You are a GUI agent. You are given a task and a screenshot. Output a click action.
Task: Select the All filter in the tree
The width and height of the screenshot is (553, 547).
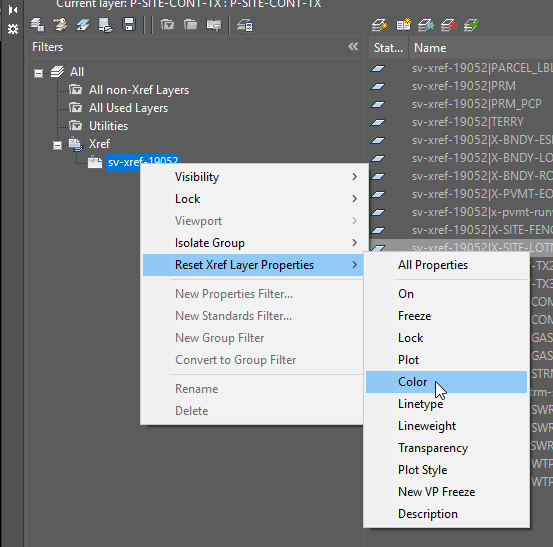[x=77, y=72]
